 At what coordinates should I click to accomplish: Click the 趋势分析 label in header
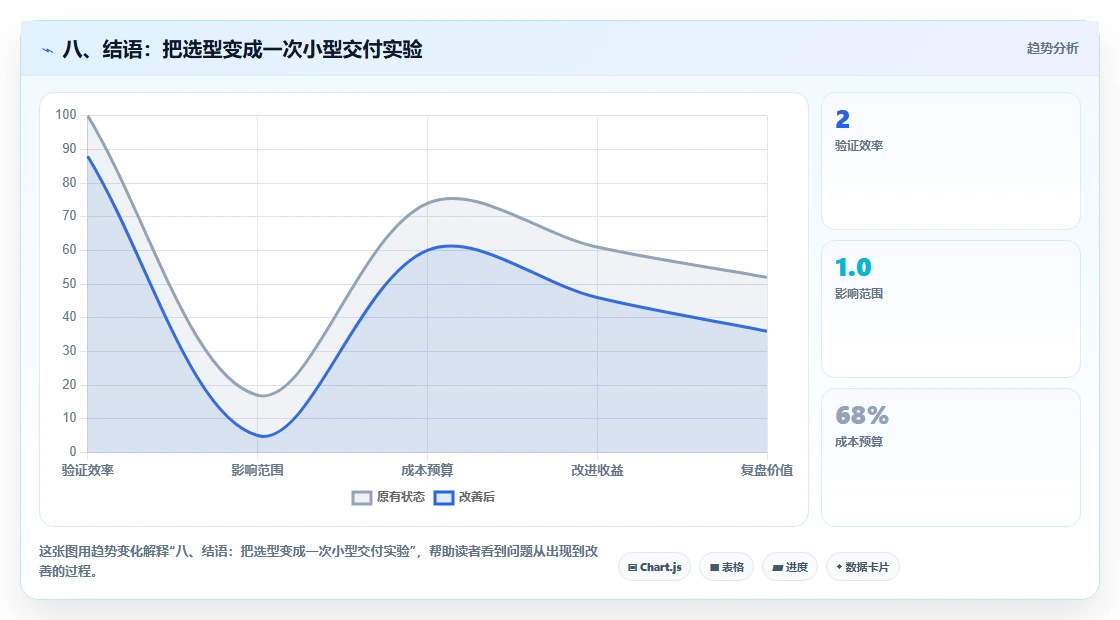(x=1052, y=49)
